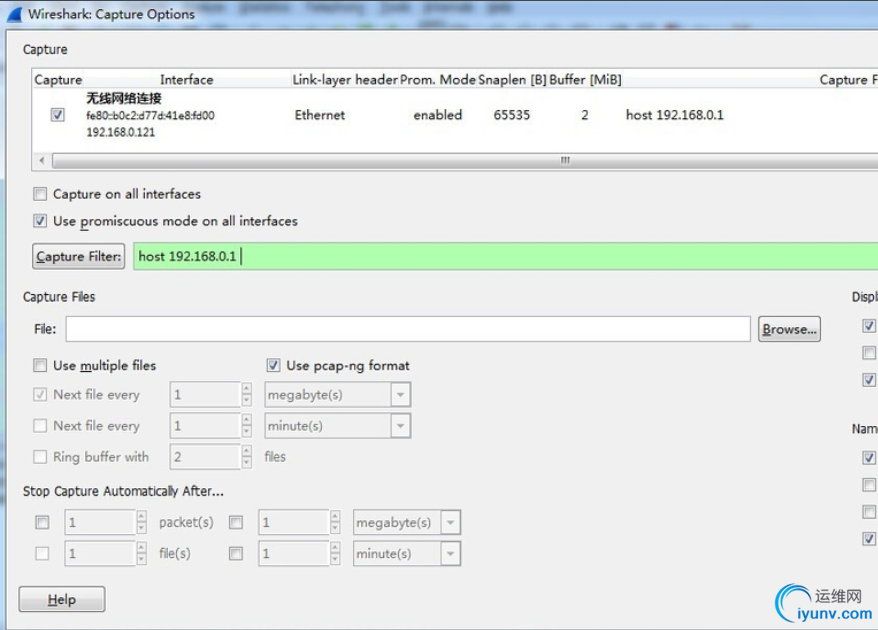Toggle the wireless interface capture checkbox
The height and width of the screenshot is (630, 878).
(58, 115)
